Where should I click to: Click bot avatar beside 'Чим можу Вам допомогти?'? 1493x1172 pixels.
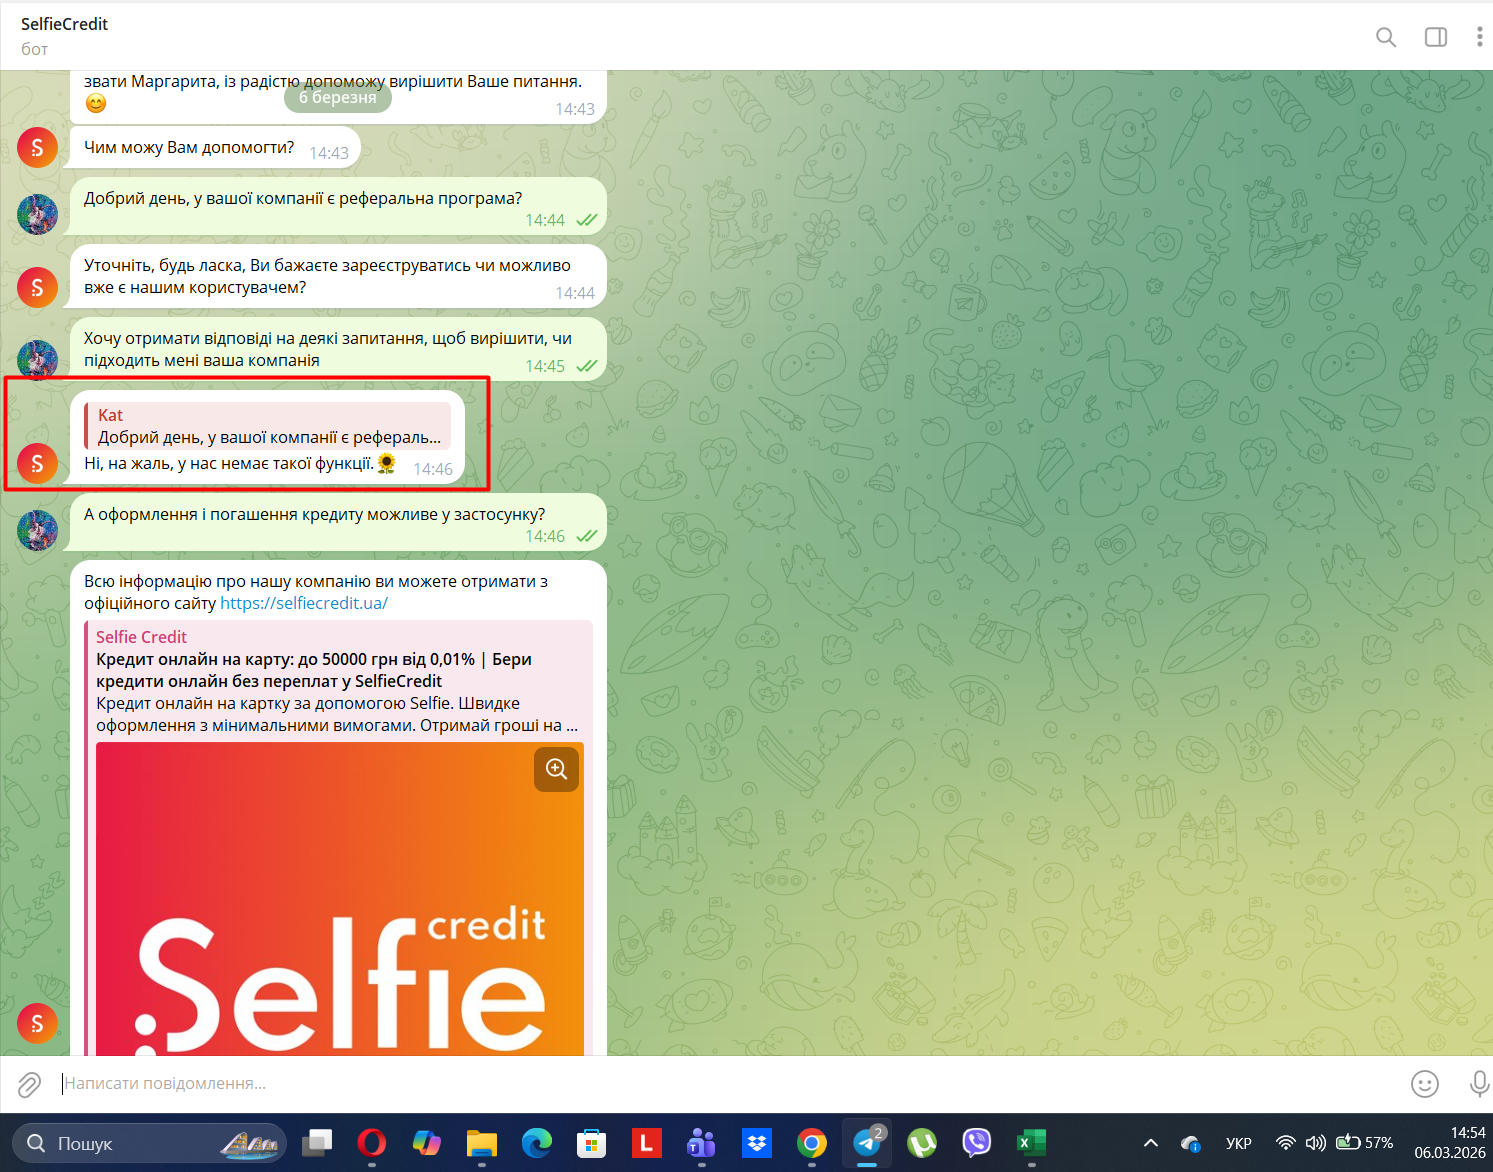[37, 148]
